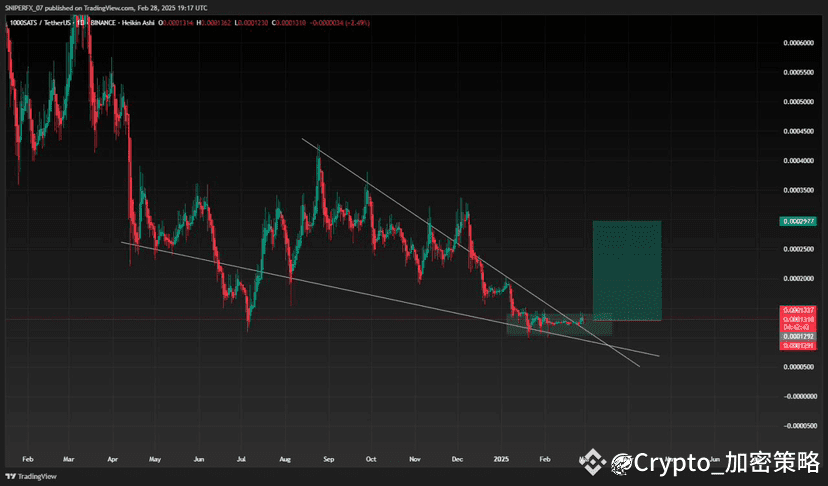828x486 pixels.
Task: Click the 0.0004500 price axis label
Action: (798, 131)
